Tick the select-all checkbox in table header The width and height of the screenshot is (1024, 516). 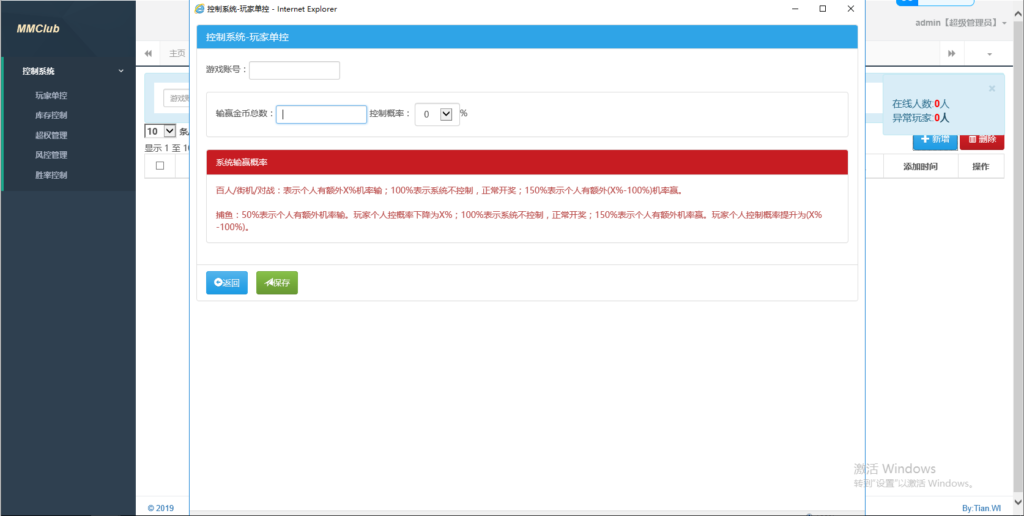pos(160,166)
